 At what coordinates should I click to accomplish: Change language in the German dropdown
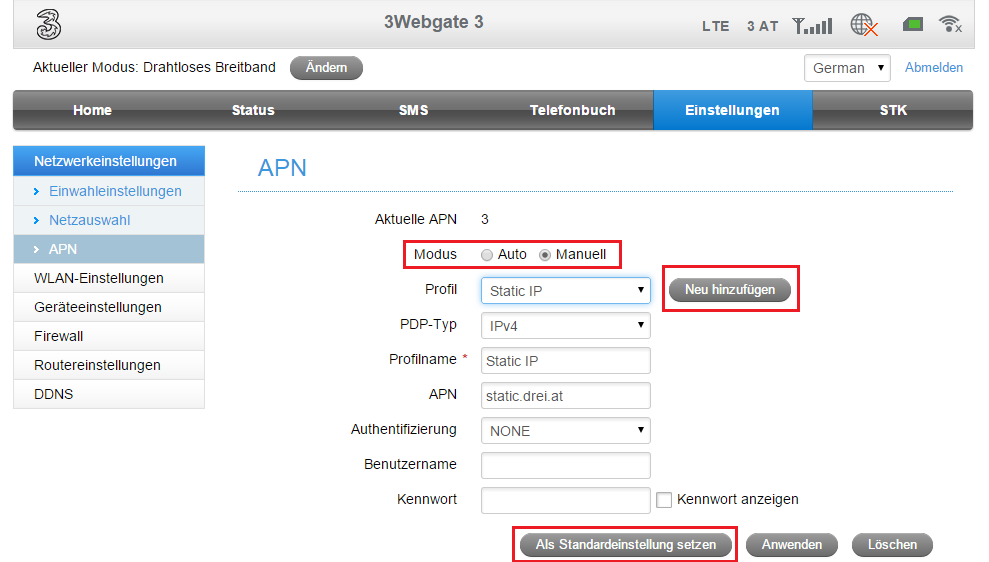(x=846, y=68)
